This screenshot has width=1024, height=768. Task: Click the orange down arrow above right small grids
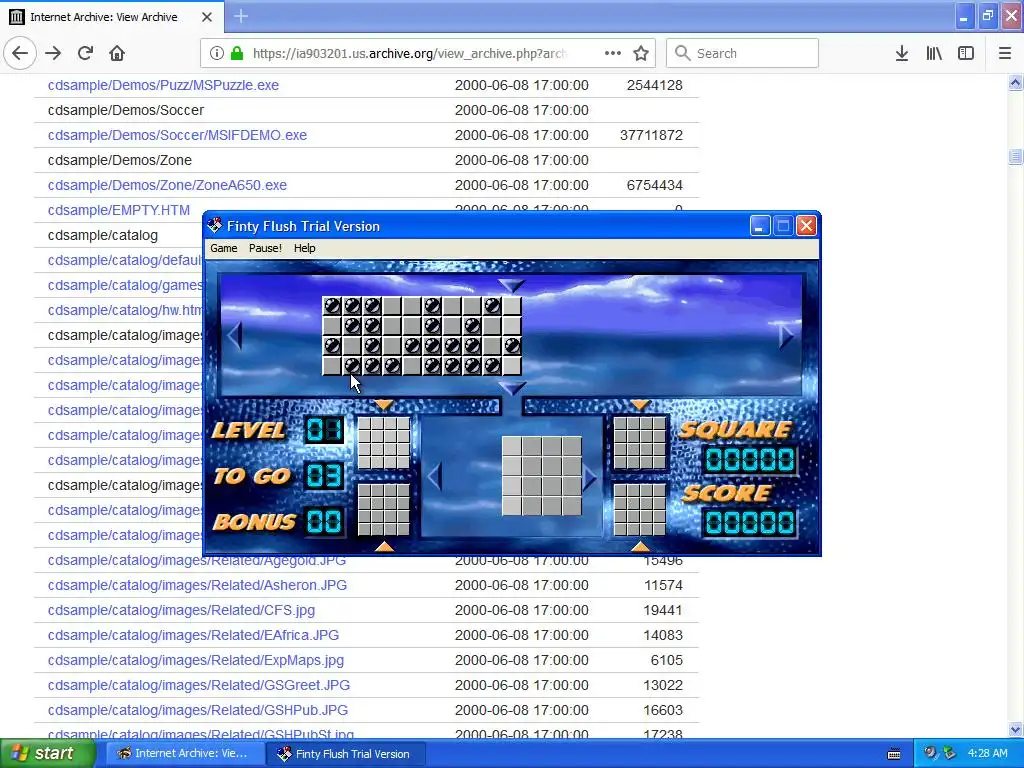(x=640, y=405)
